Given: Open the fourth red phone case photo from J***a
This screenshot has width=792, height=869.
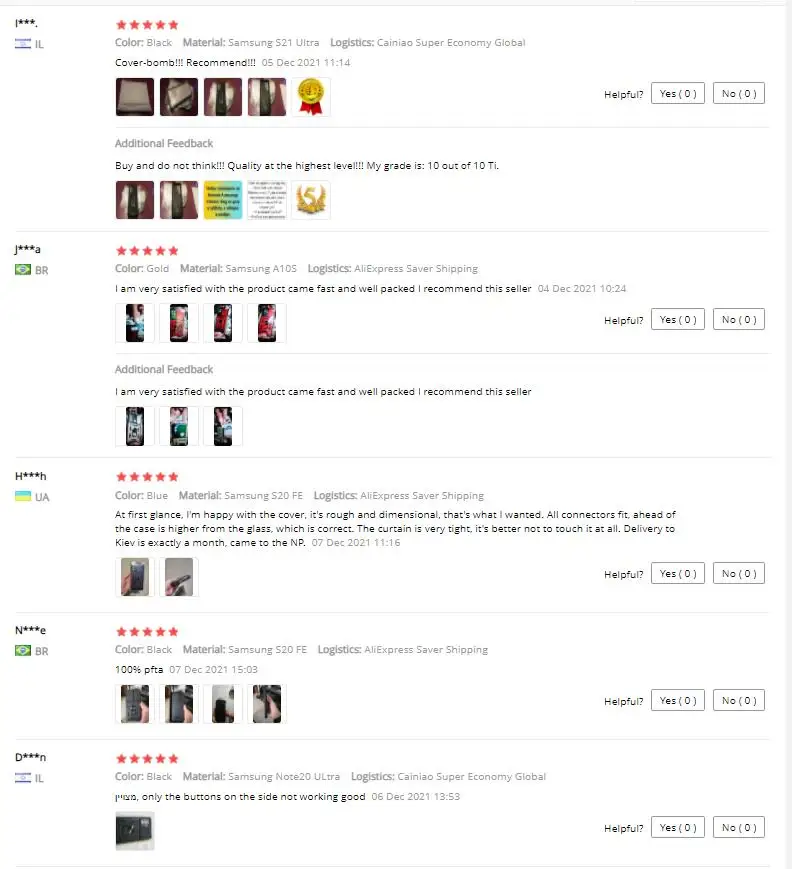Looking at the screenshot, I should 267,323.
